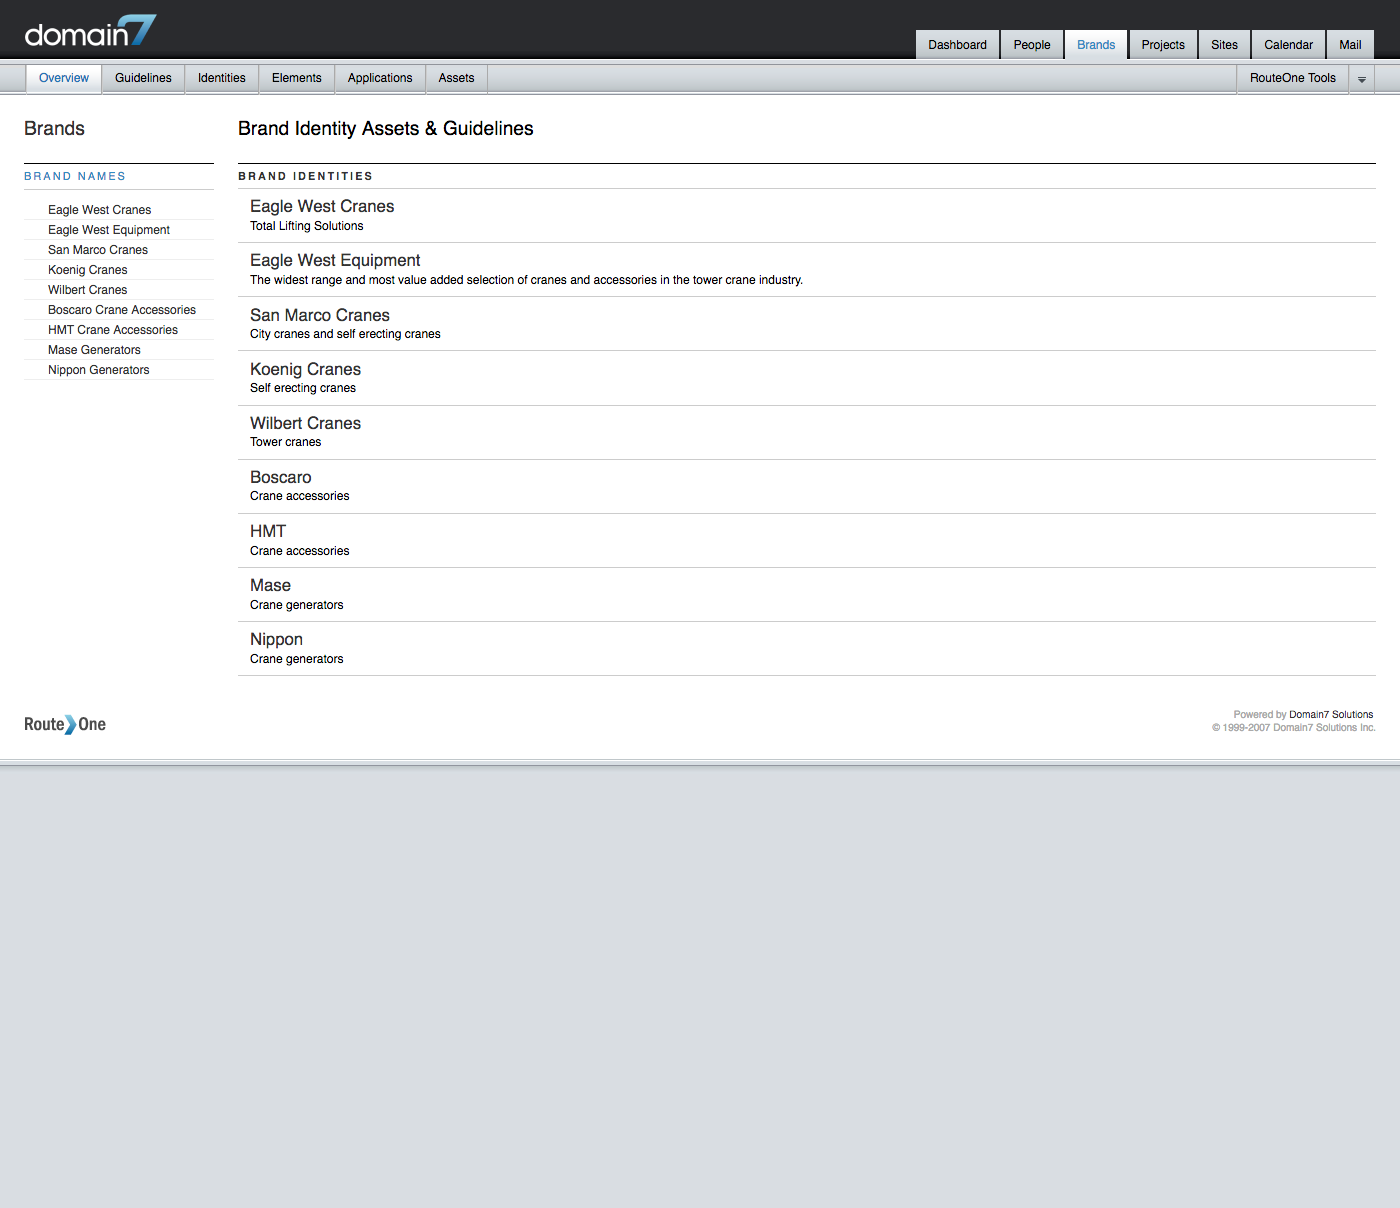Select the Overview sub-tab
1400x1208 pixels.
tap(64, 78)
